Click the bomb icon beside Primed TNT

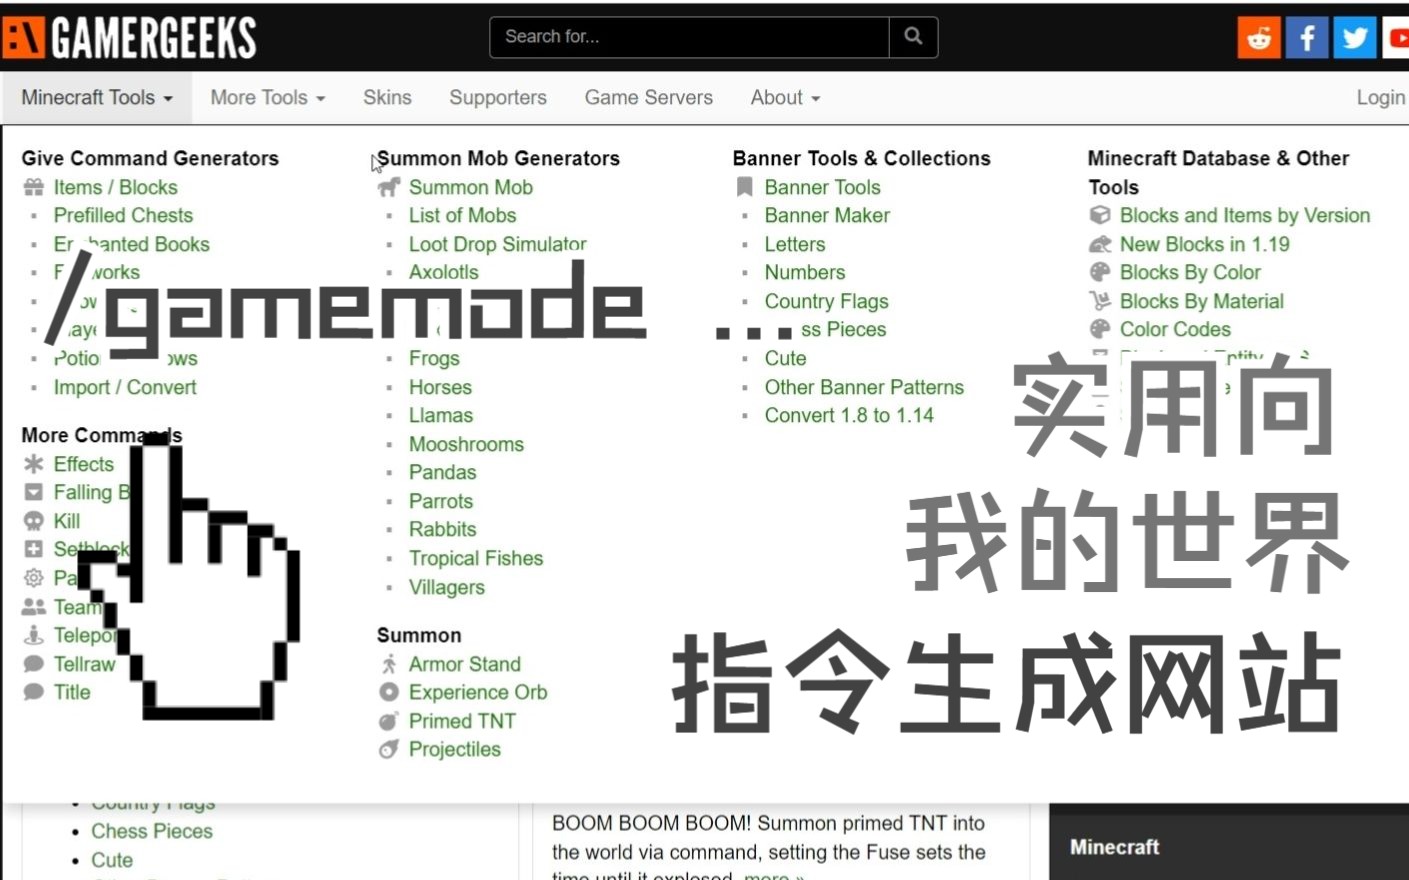(x=389, y=721)
